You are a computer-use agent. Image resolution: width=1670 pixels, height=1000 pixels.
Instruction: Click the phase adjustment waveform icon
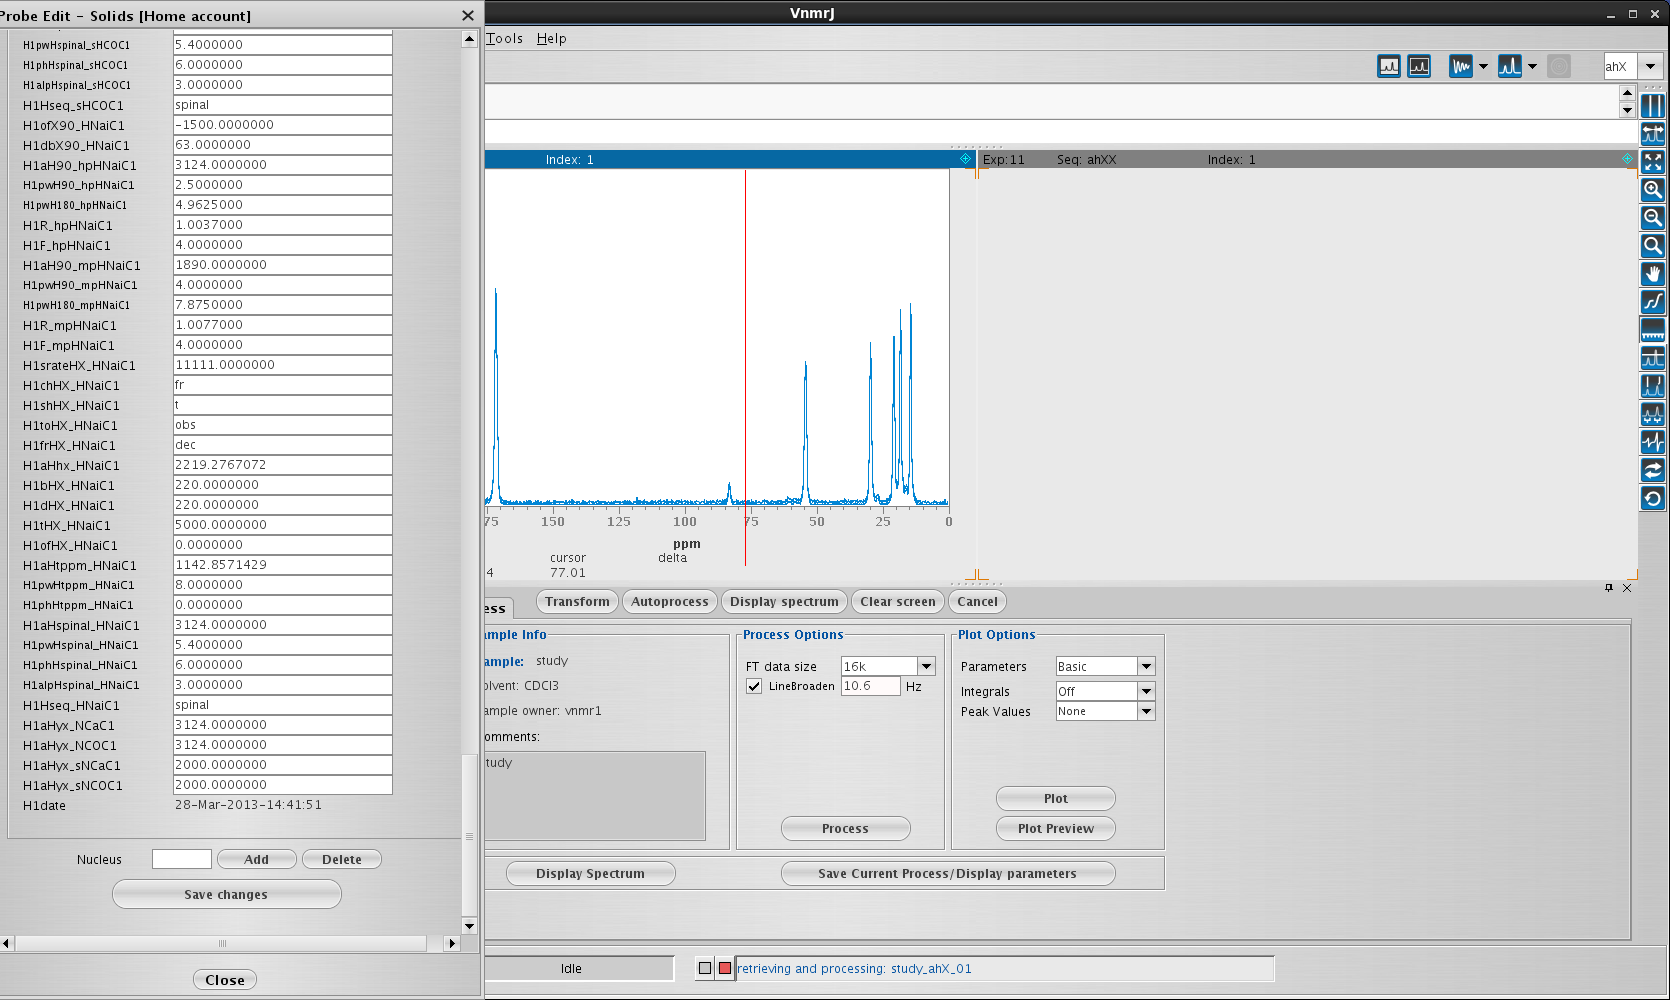tap(1653, 441)
